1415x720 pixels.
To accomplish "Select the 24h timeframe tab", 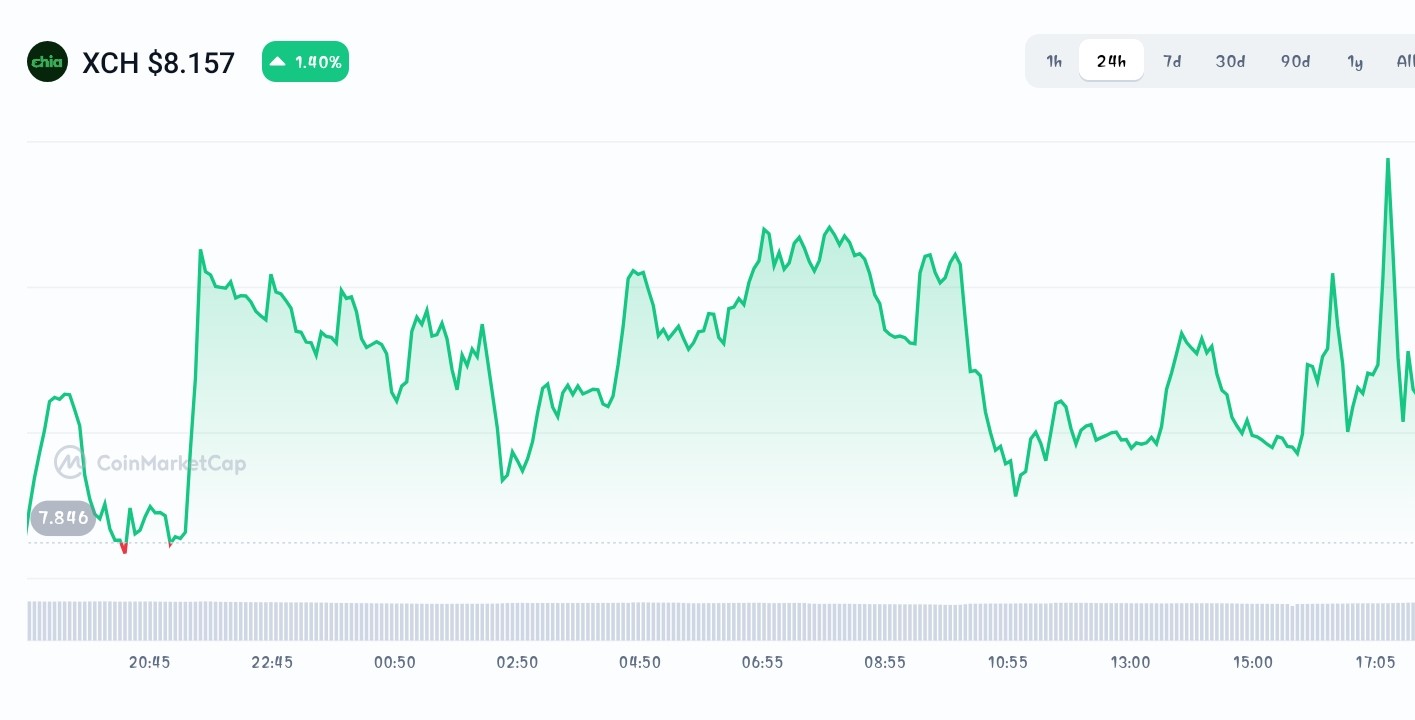I will [1111, 60].
